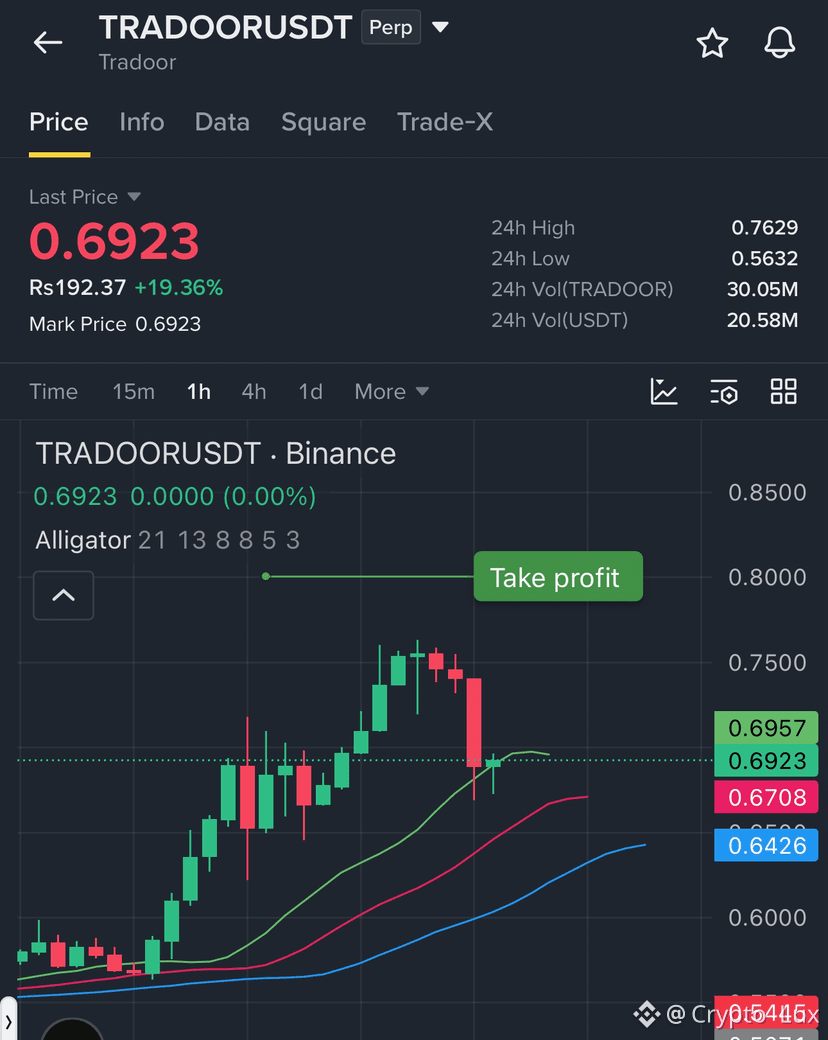
Task: Select the 15m interval
Action: pyautogui.click(x=133, y=391)
